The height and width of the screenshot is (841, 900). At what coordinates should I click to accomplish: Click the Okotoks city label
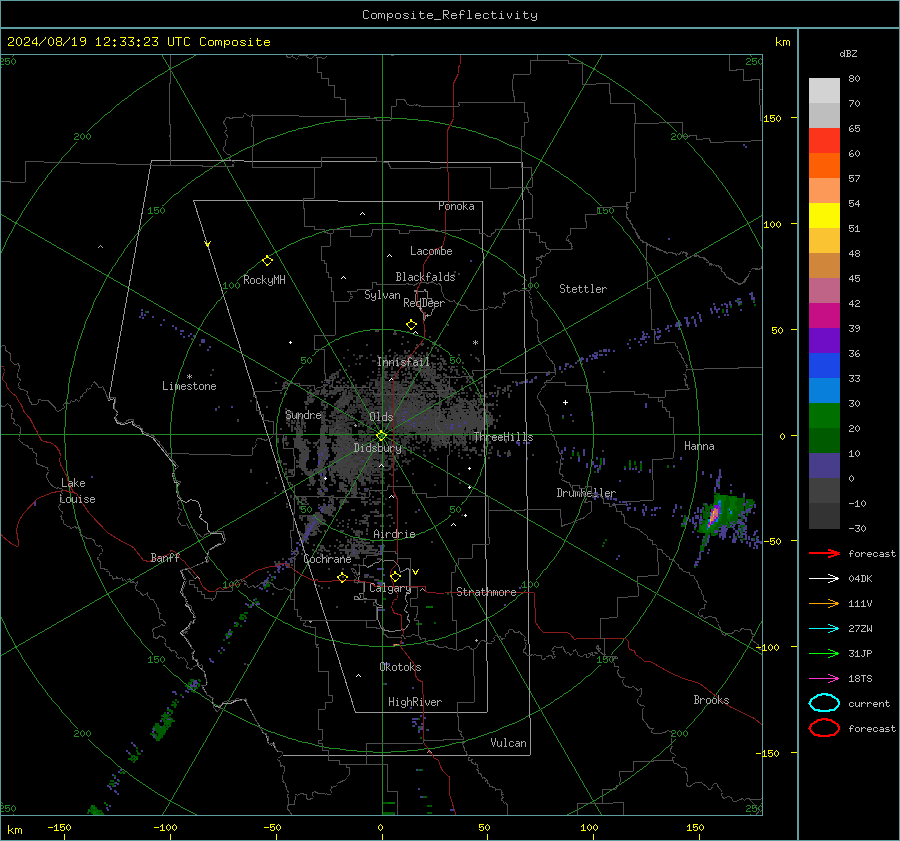tap(400, 667)
